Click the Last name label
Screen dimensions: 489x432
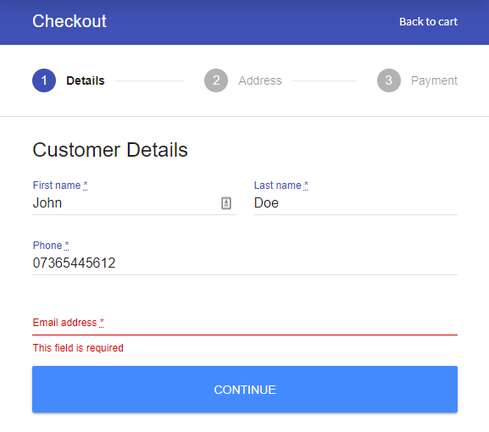(x=281, y=185)
